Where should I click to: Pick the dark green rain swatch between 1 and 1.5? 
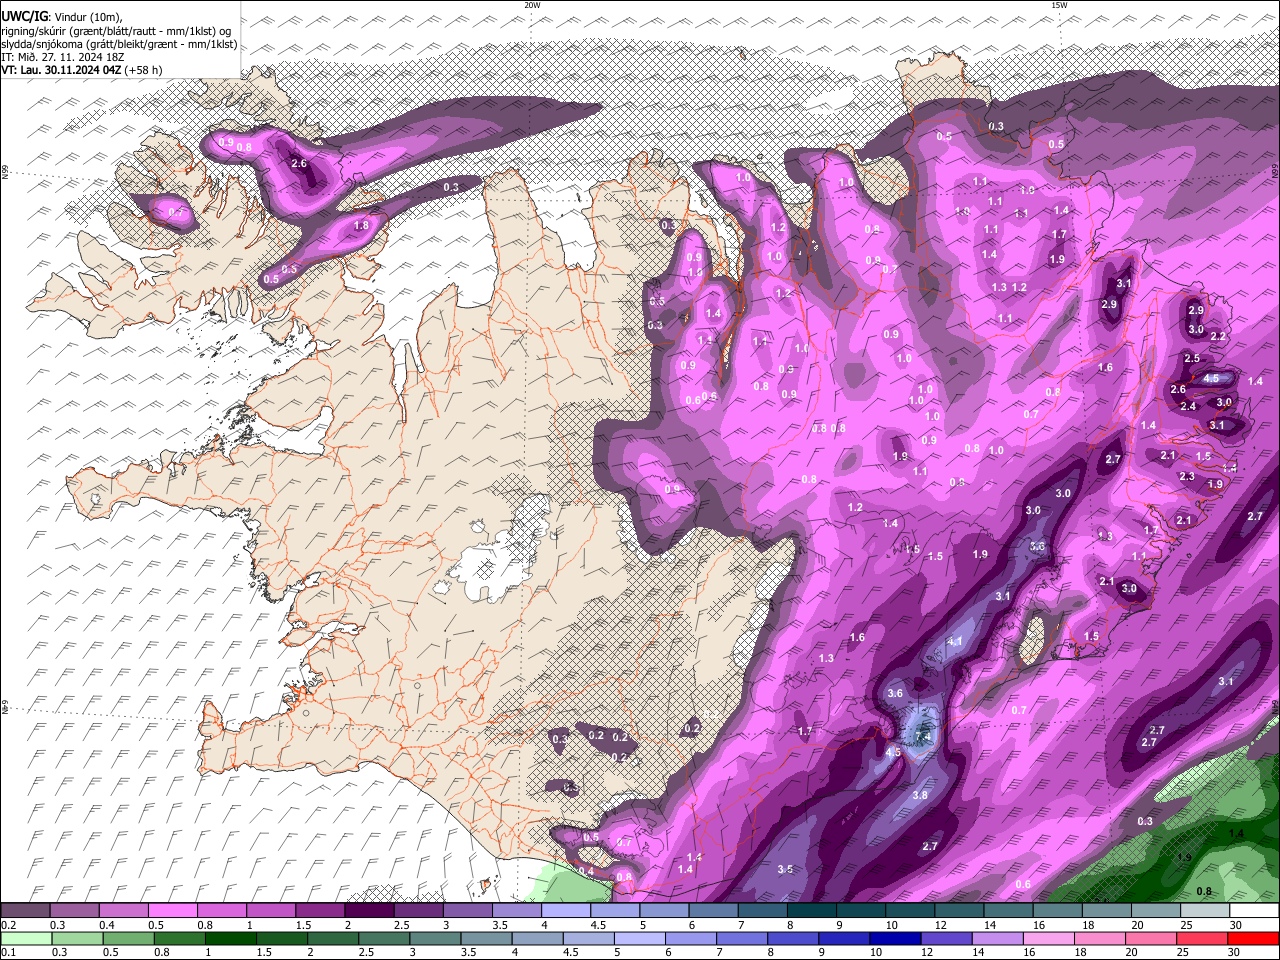point(229,938)
